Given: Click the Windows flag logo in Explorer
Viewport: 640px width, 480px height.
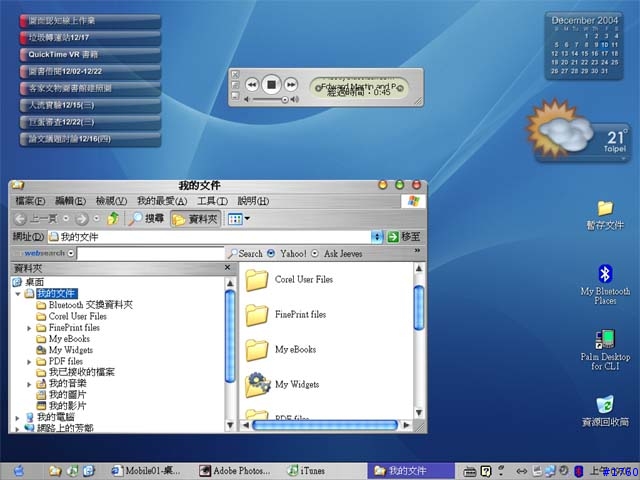Looking at the screenshot, I should coord(413,201).
